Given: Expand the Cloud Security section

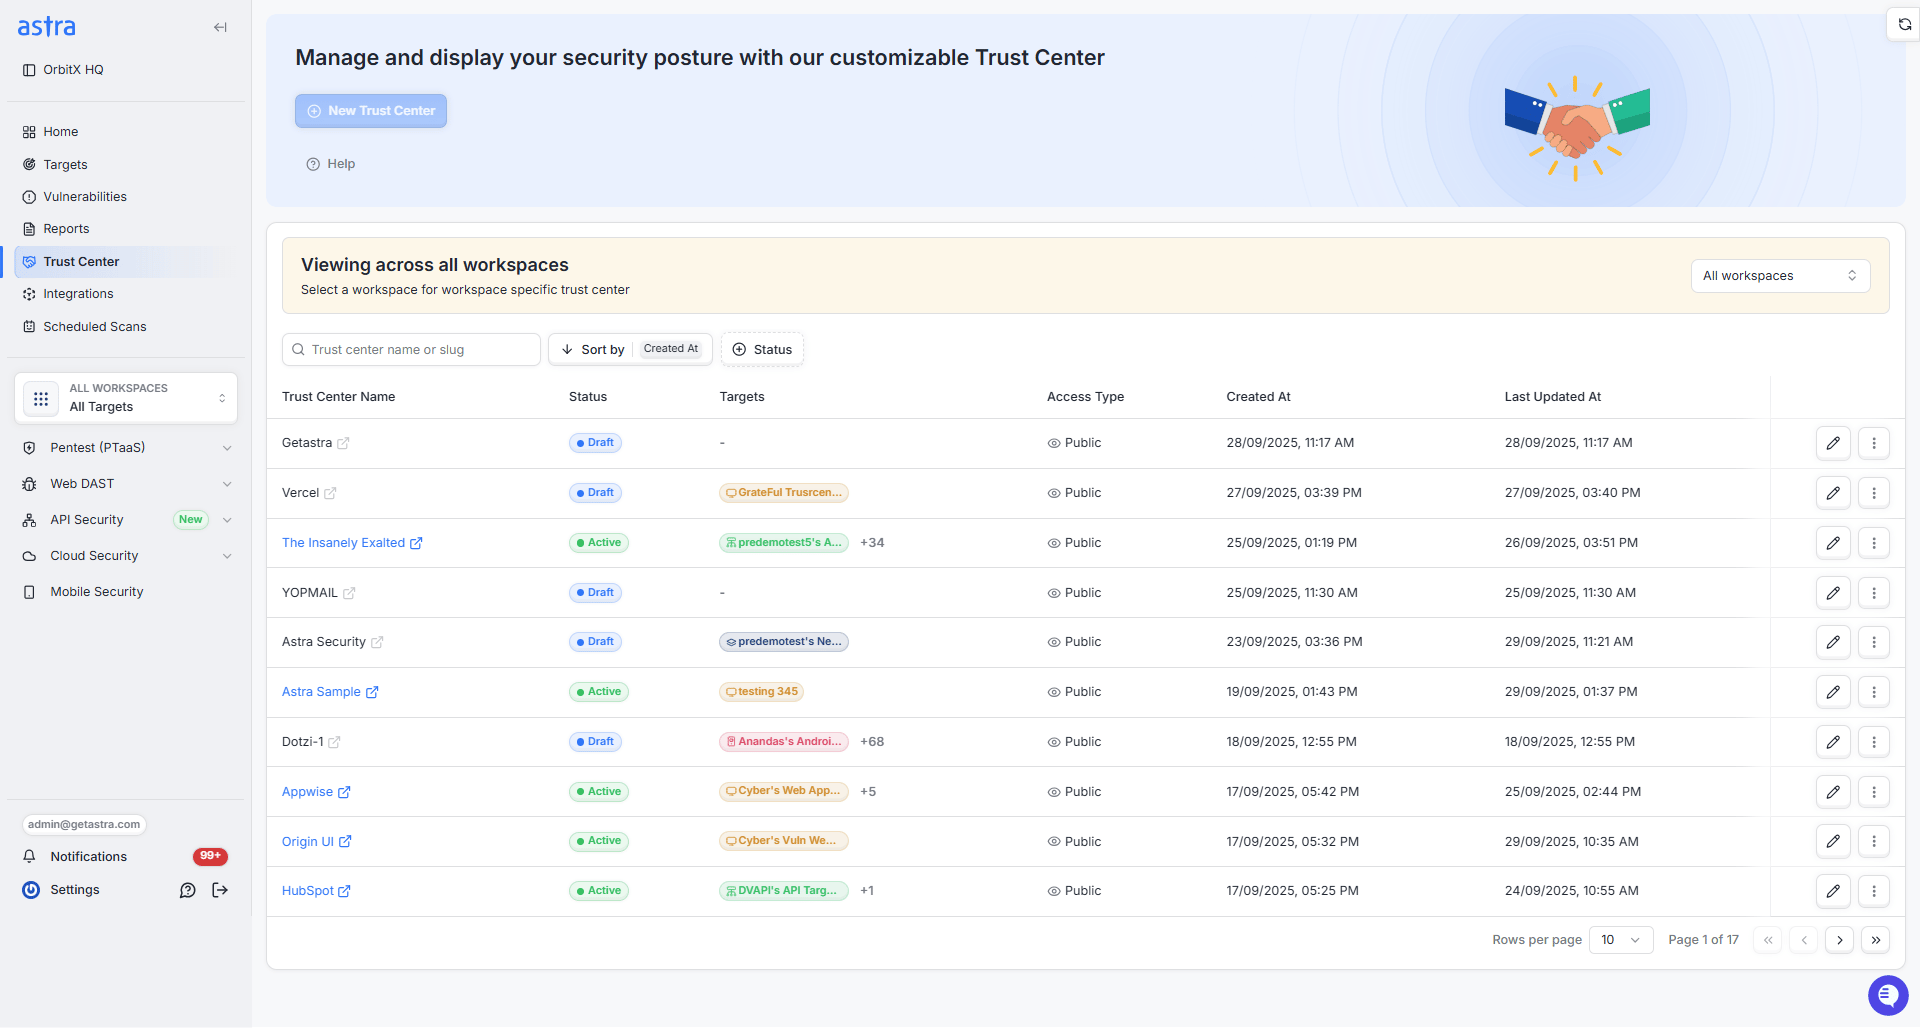Looking at the screenshot, I should [127, 556].
